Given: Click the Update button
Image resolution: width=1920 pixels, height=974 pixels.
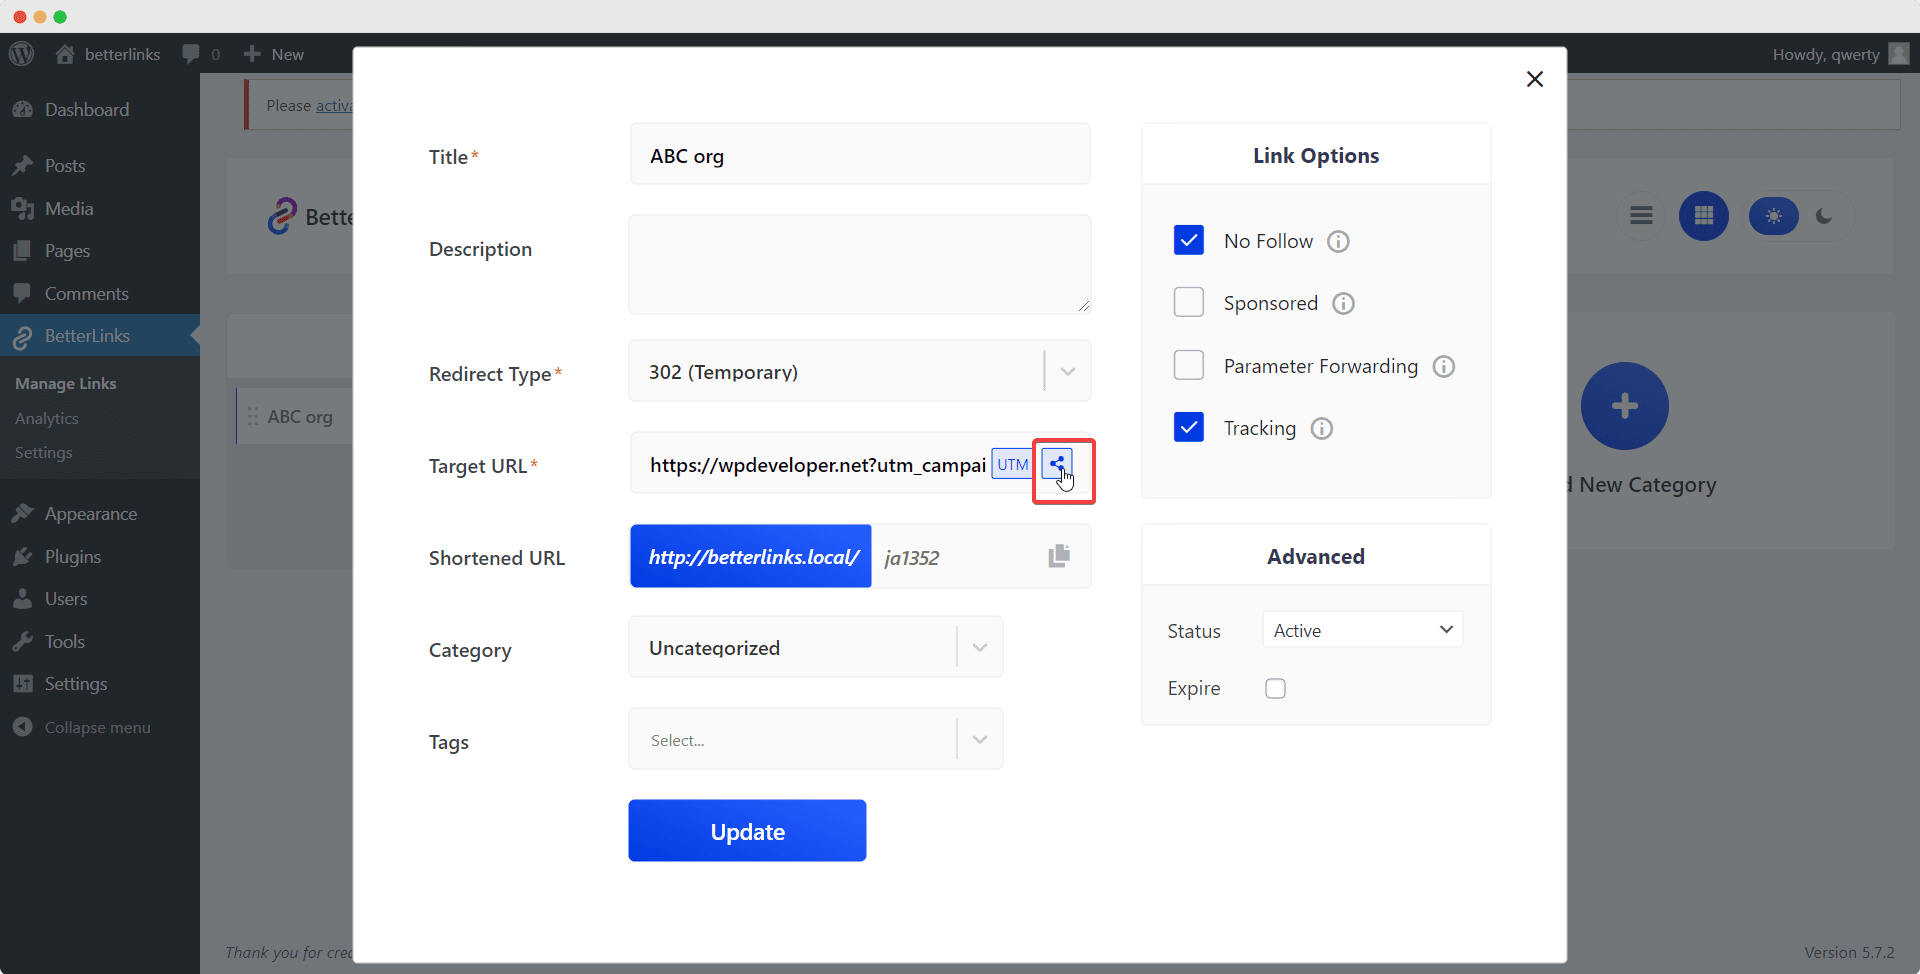Looking at the screenshot, I should click(747, 830).
